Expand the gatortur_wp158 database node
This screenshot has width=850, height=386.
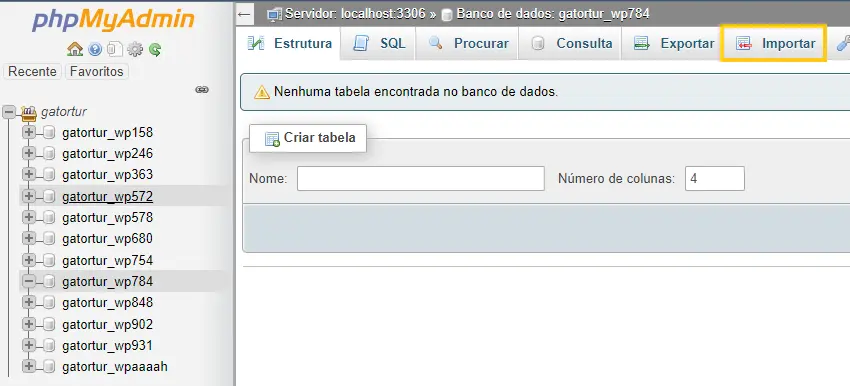pyautogui.click(x=29, y=132)
